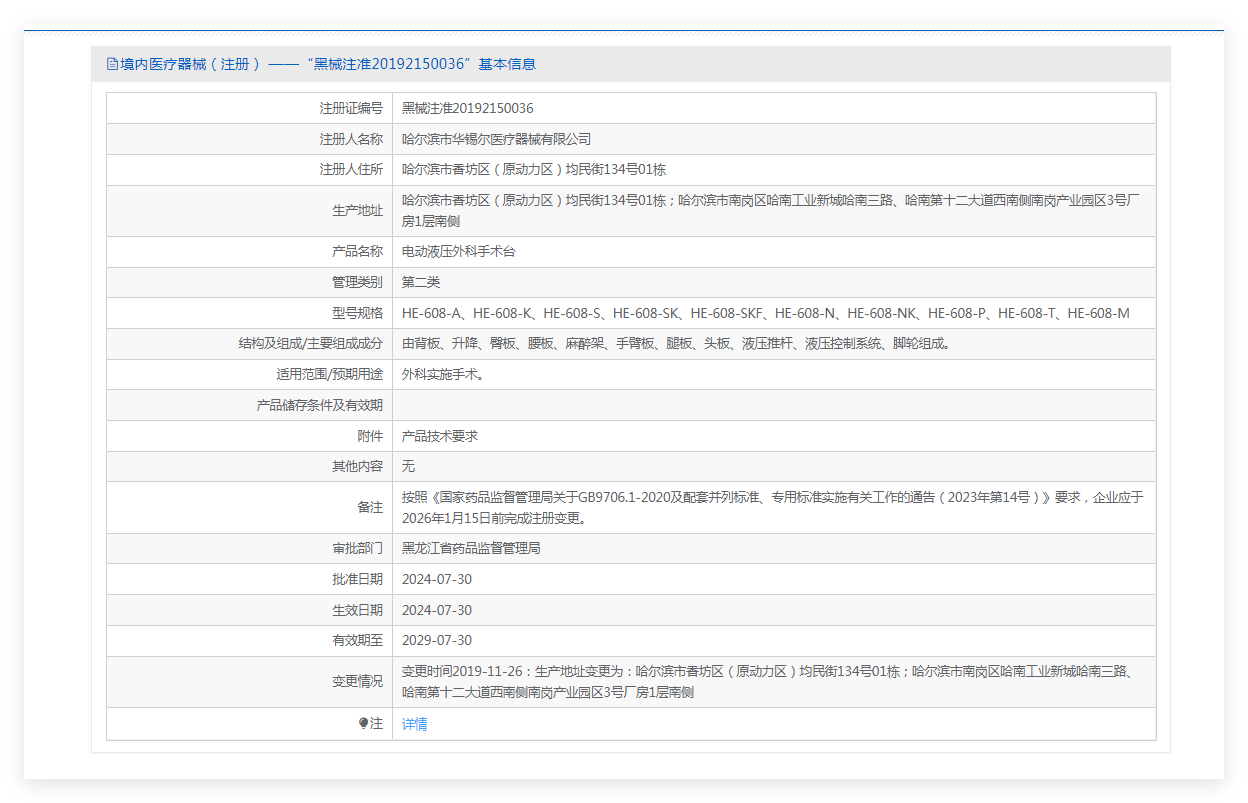Select the 变更时间2019-11-26 change record text
1248x803 pixels.
pyautogui.click(x=768, y=682)
